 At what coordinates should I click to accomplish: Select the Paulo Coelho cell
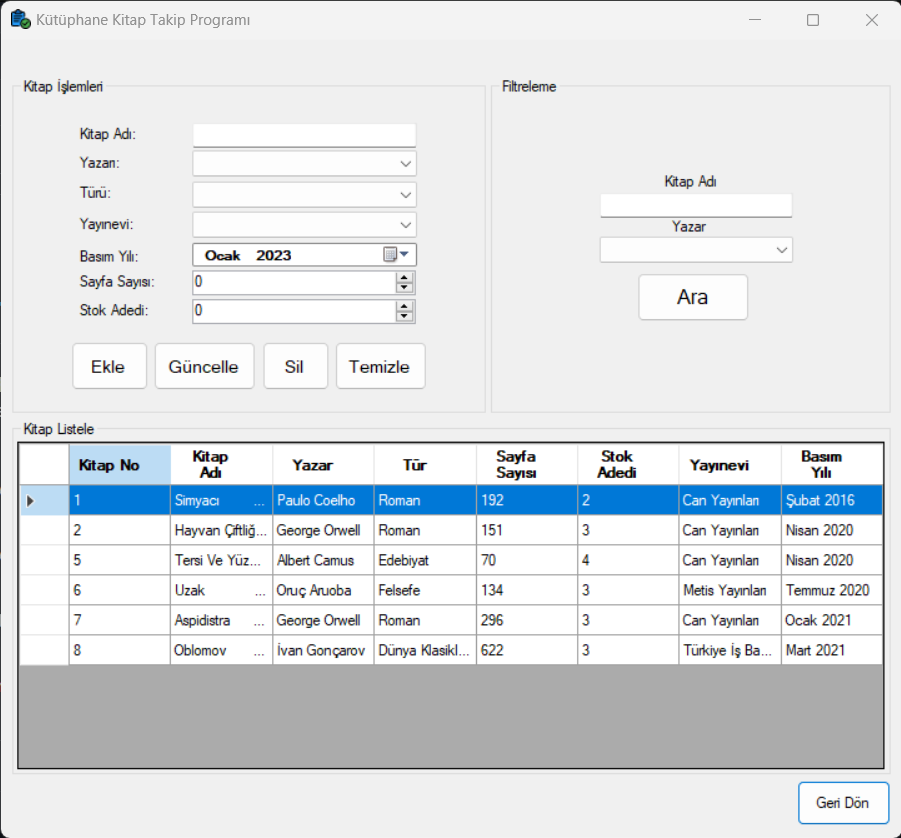[323, 500]
